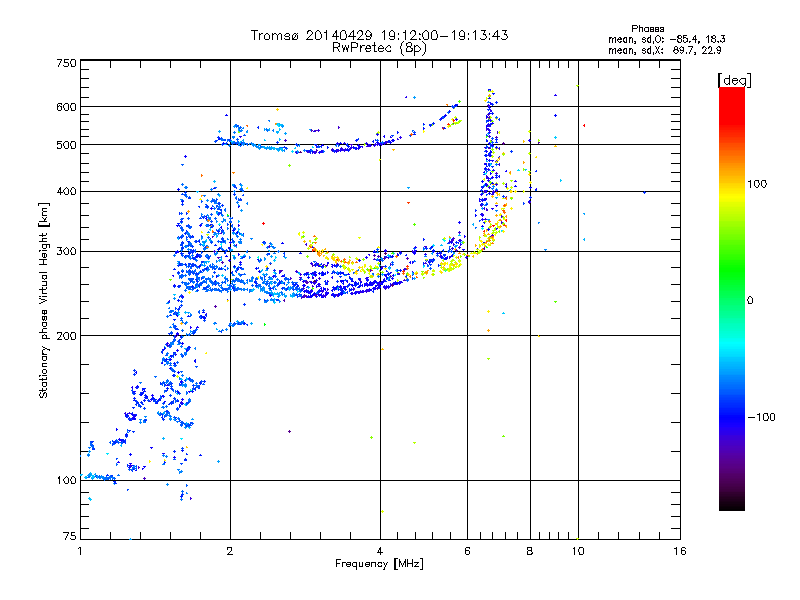Click the x-axis label '2'
This screenshot has width=800, height=600.
click(230, 551)
